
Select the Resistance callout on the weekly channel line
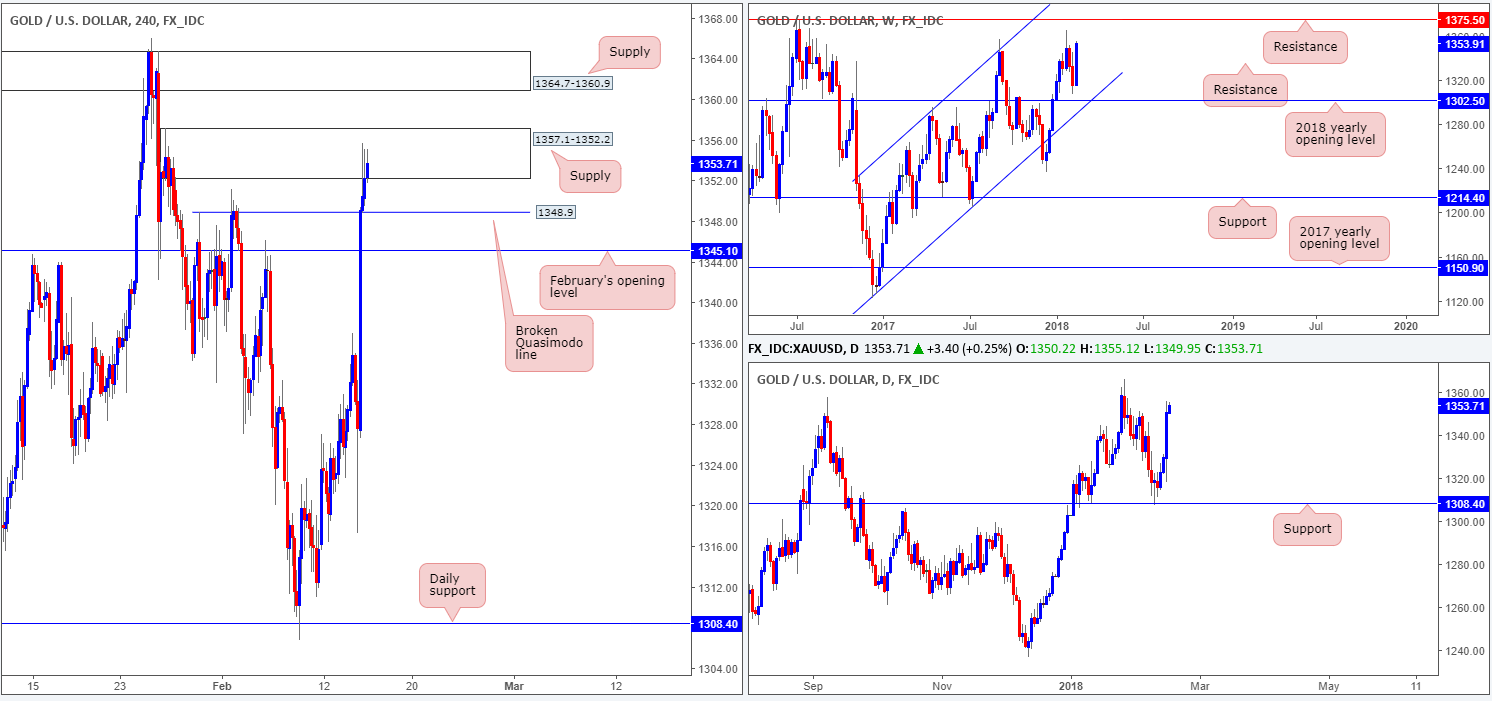coord(1245,89)
